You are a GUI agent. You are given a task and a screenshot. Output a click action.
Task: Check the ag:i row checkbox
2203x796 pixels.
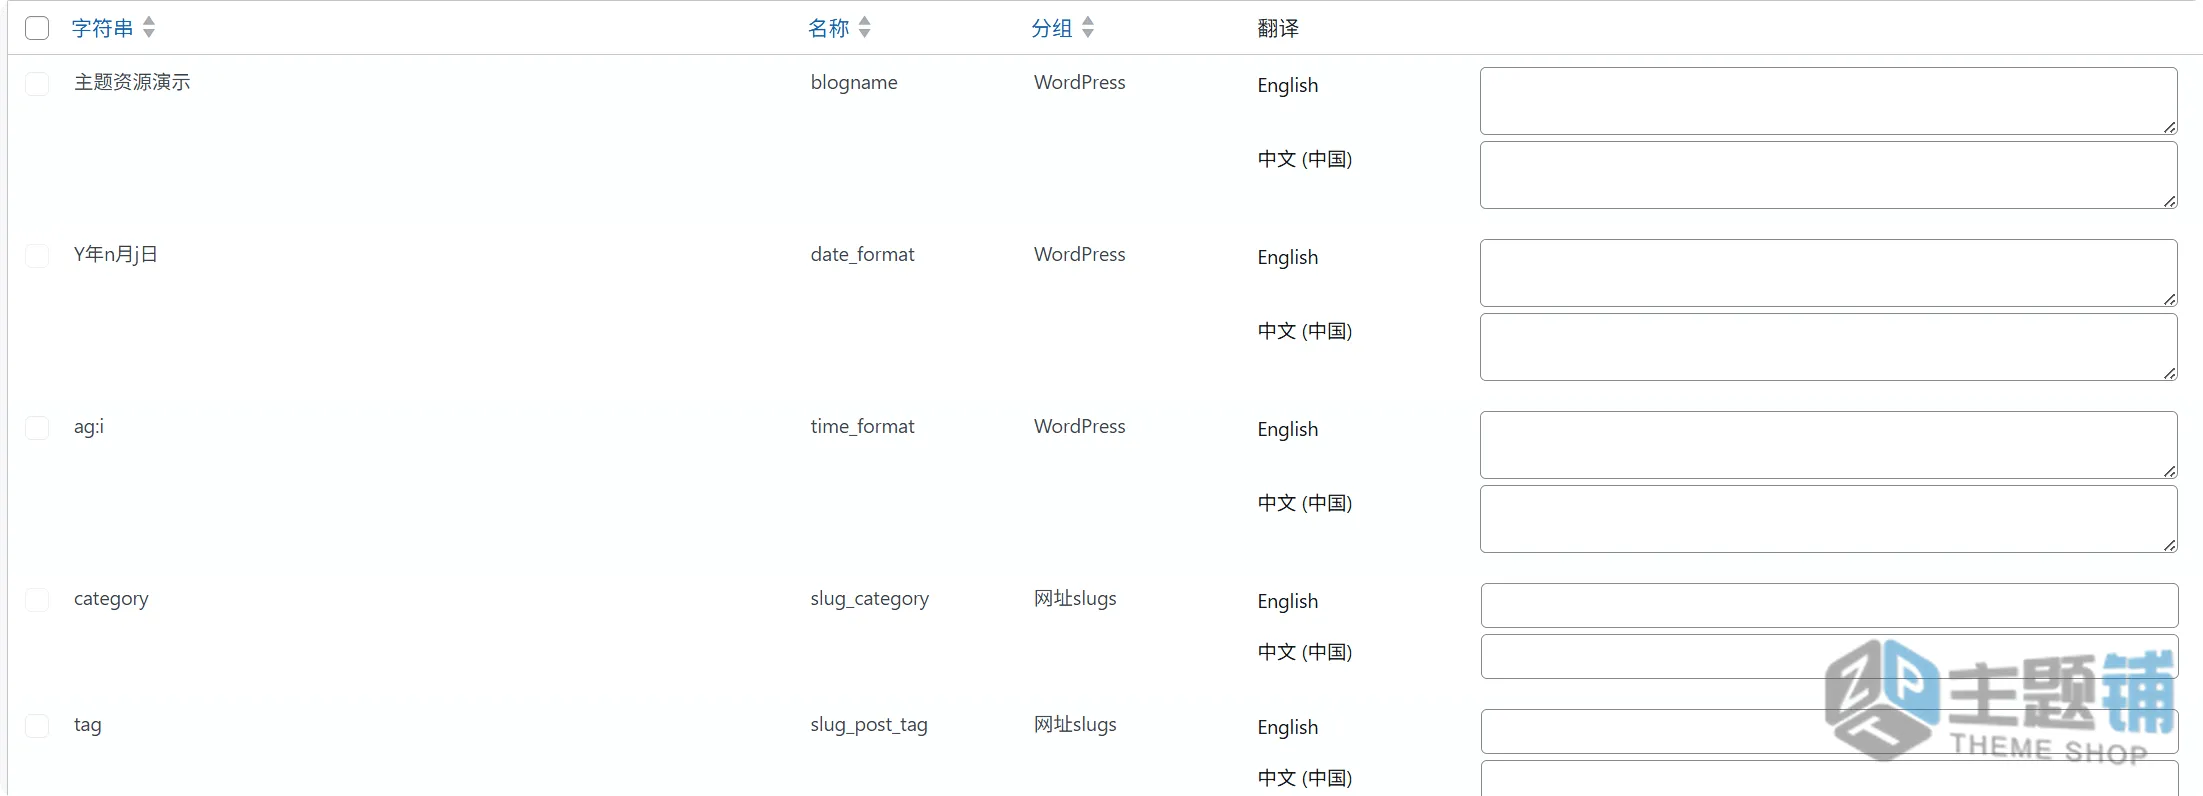point(37,428)
